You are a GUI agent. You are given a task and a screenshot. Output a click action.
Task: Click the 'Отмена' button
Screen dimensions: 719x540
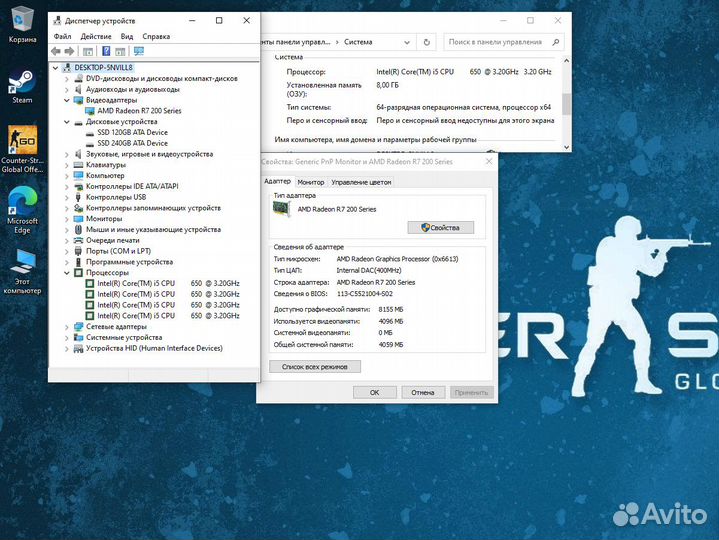click(423, 392)
